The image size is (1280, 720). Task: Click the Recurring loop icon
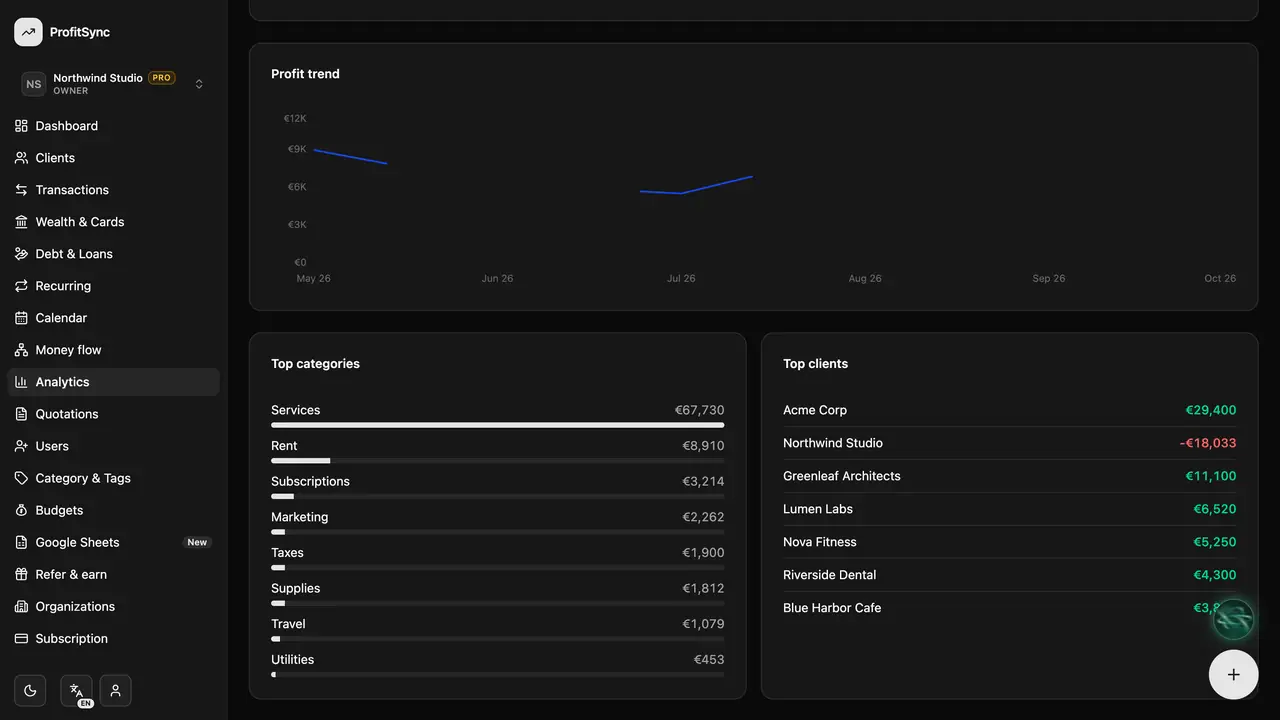click(21, 286)
